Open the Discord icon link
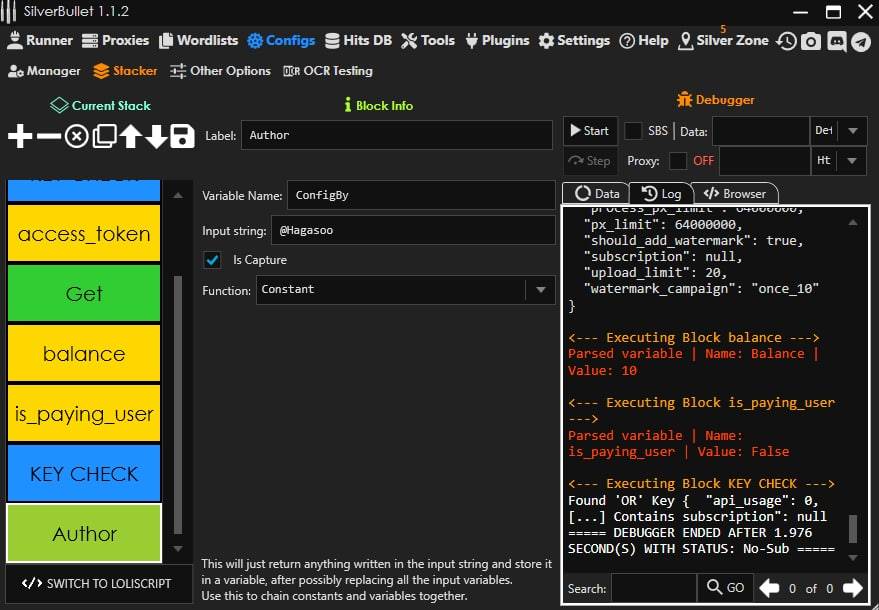Image resolution: width=879 pixels, height=610 pixels. tap(836, 41)
